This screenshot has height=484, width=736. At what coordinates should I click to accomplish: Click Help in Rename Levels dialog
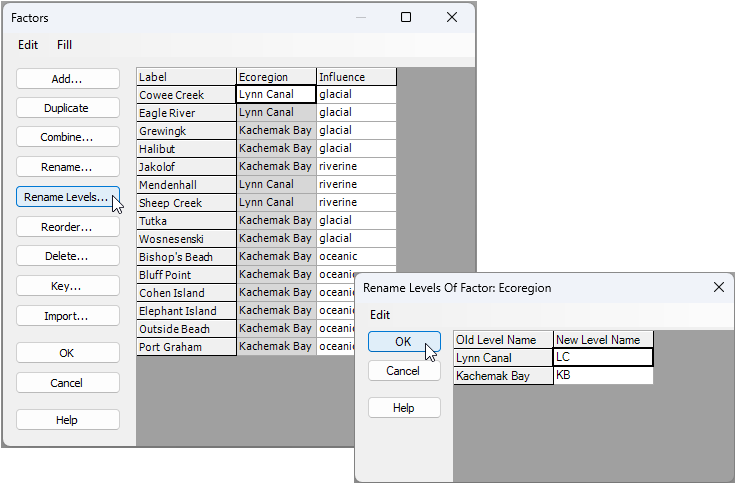point(404,408)
